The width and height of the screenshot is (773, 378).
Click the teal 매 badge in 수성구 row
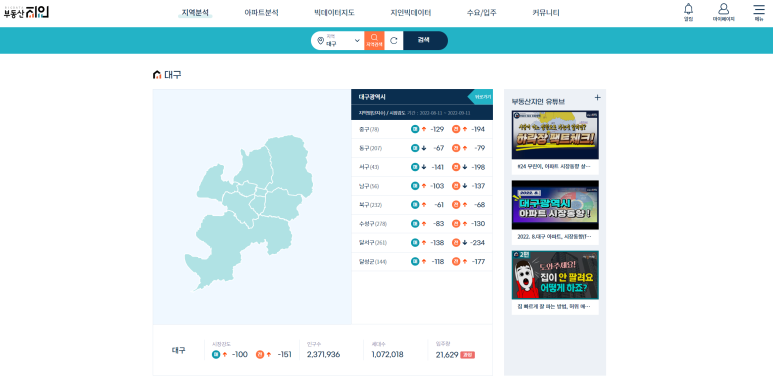tap(415, 224)
